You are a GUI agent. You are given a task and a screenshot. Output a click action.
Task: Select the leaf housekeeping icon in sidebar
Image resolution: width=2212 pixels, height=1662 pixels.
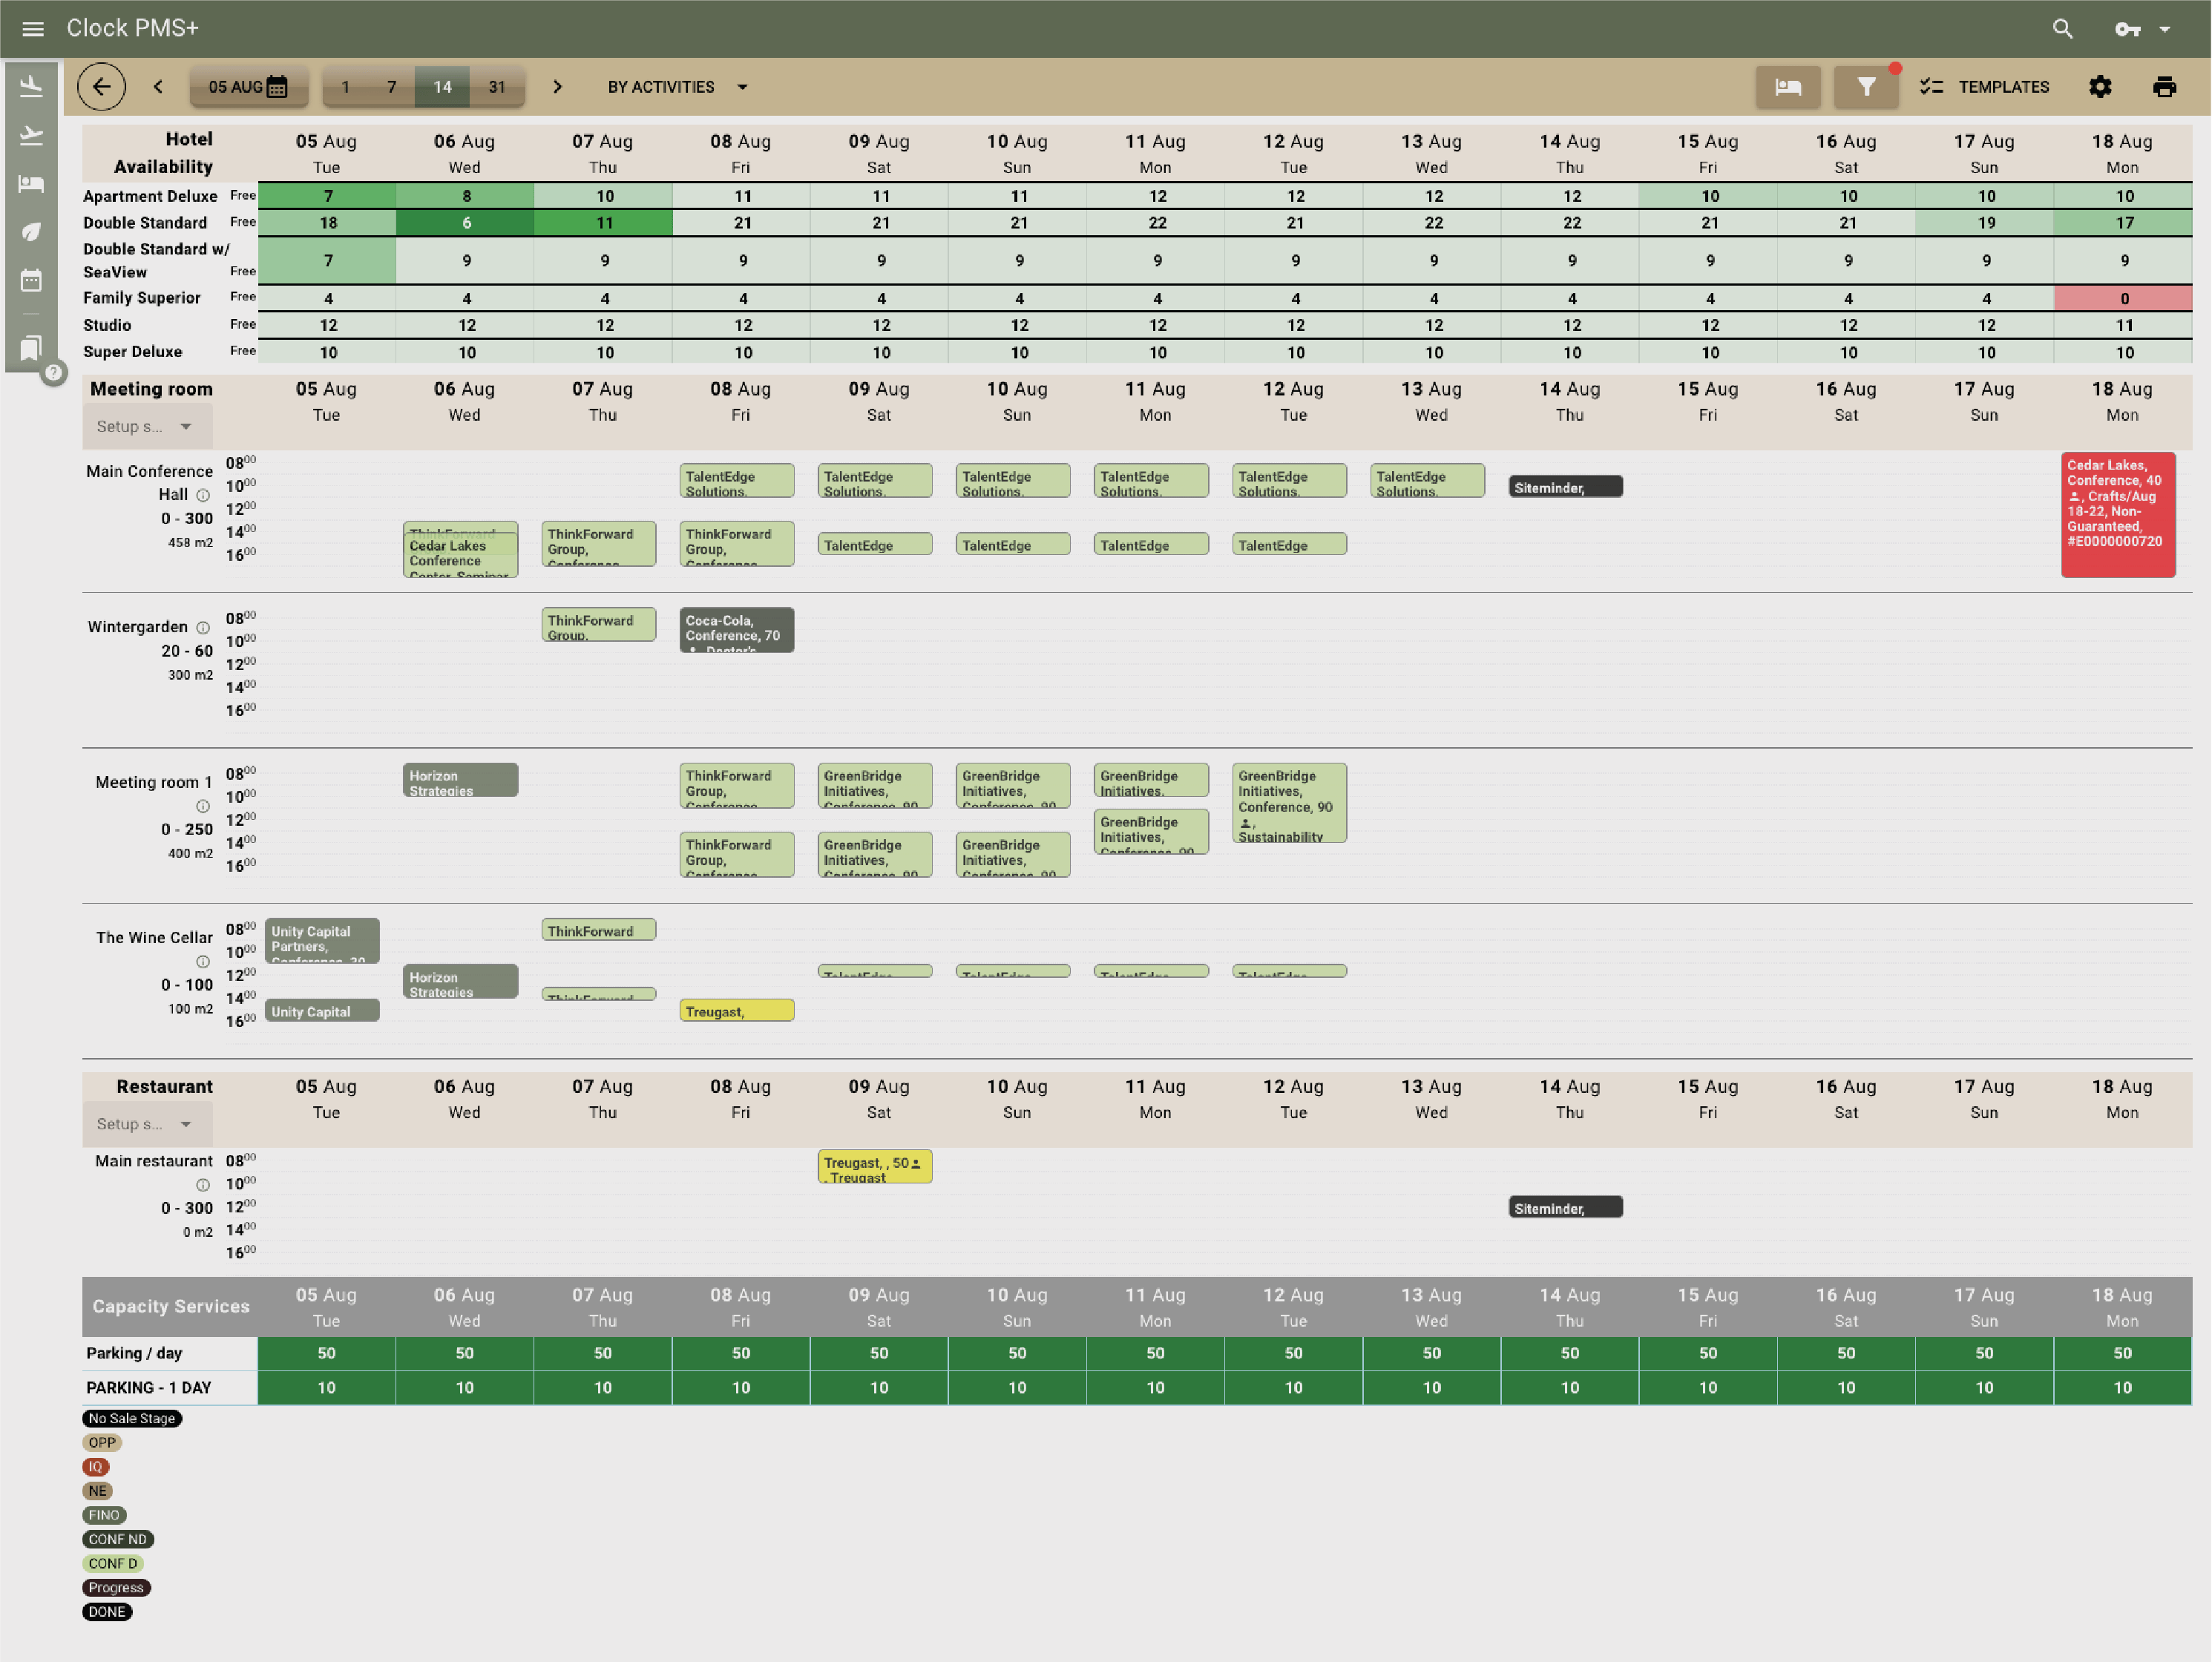pos(31,232)
